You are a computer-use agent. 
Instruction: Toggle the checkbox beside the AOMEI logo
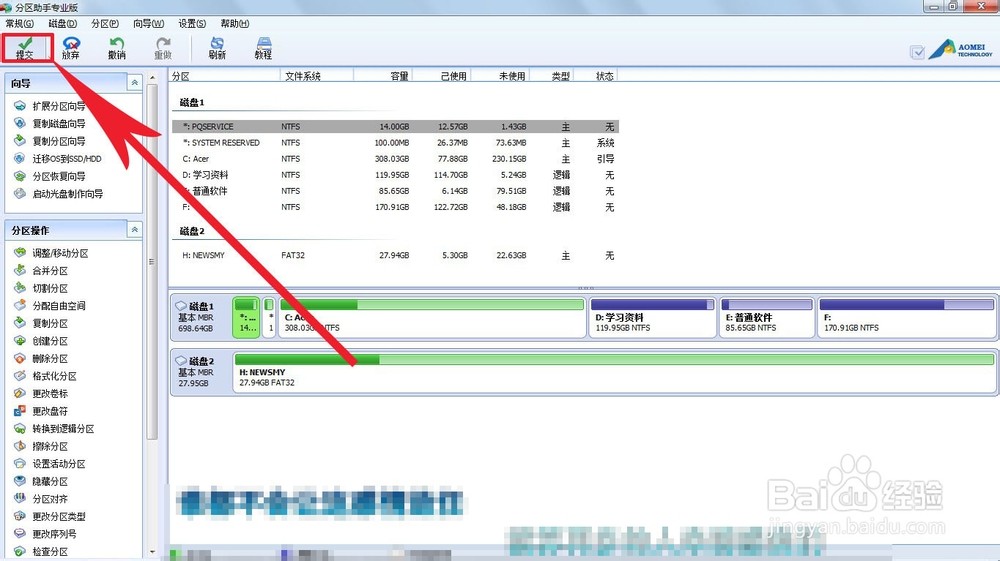click(x=917, y=52)
